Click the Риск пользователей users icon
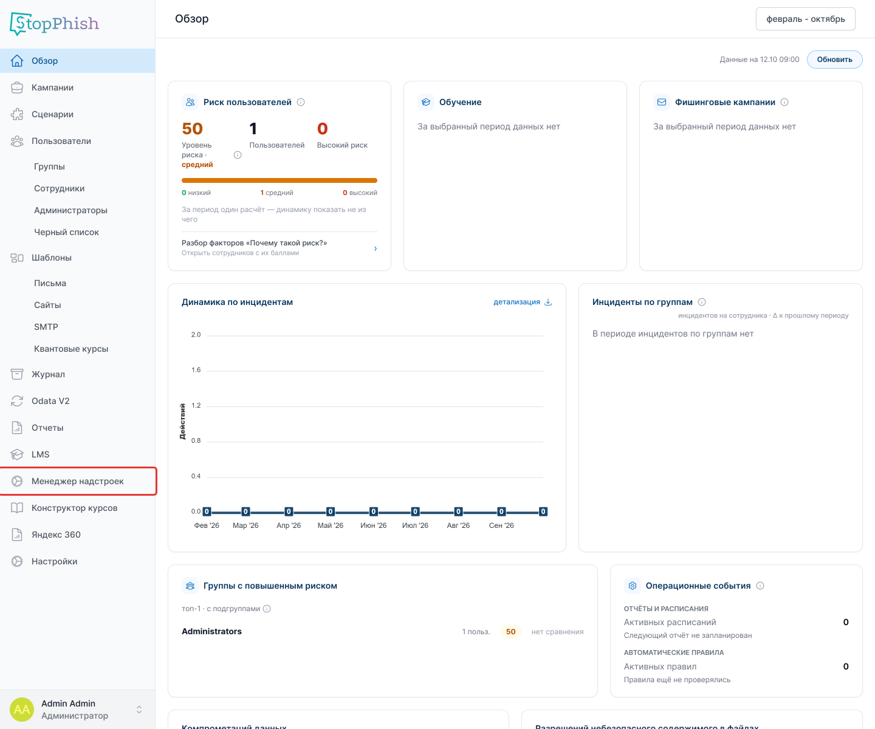The width and height of the screenshot is (875, 729). coord(190,102)
